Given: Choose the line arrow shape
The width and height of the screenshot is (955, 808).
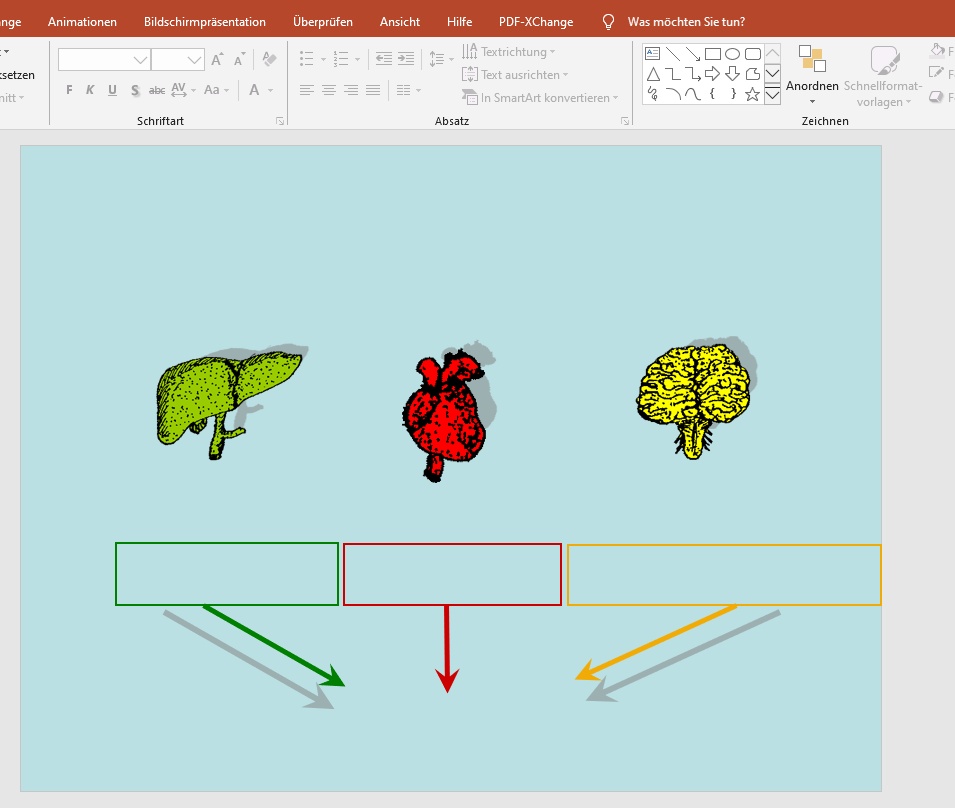Looking at the screenshot, I should click(x=692, y=54).
